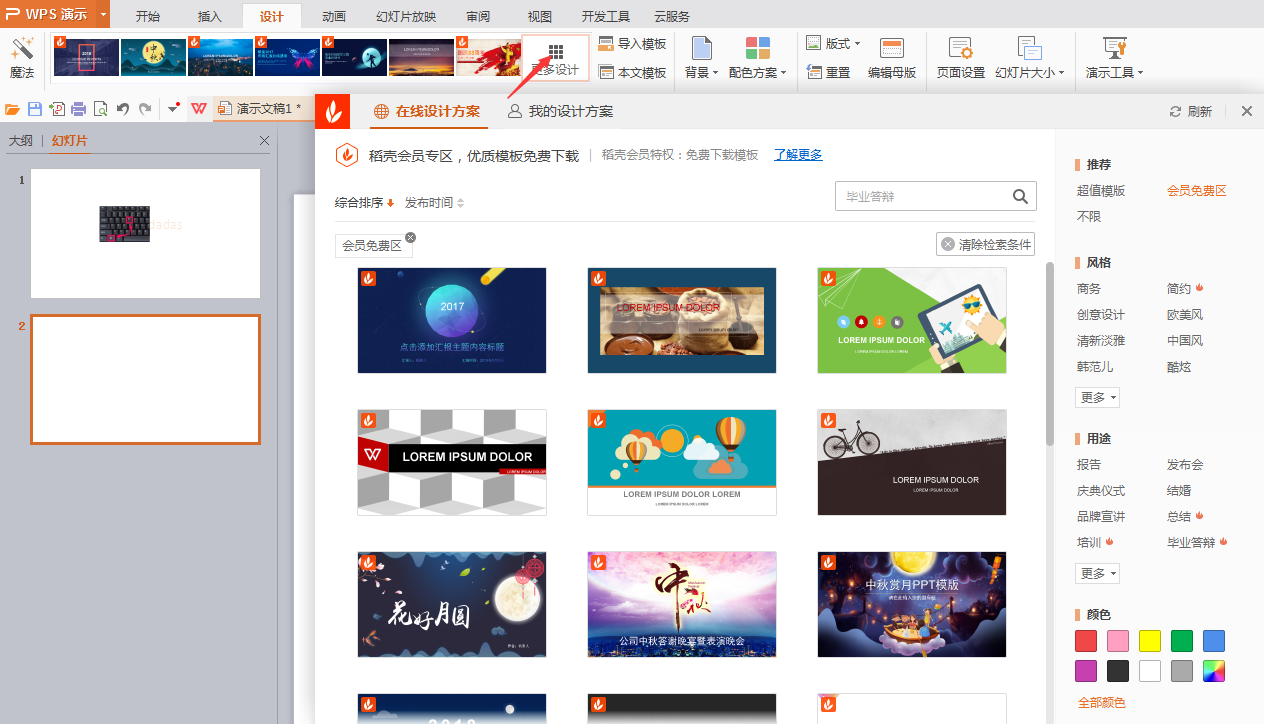
Task: Click the open folder icon in quick toolbar
Action: tap(13, 108)
